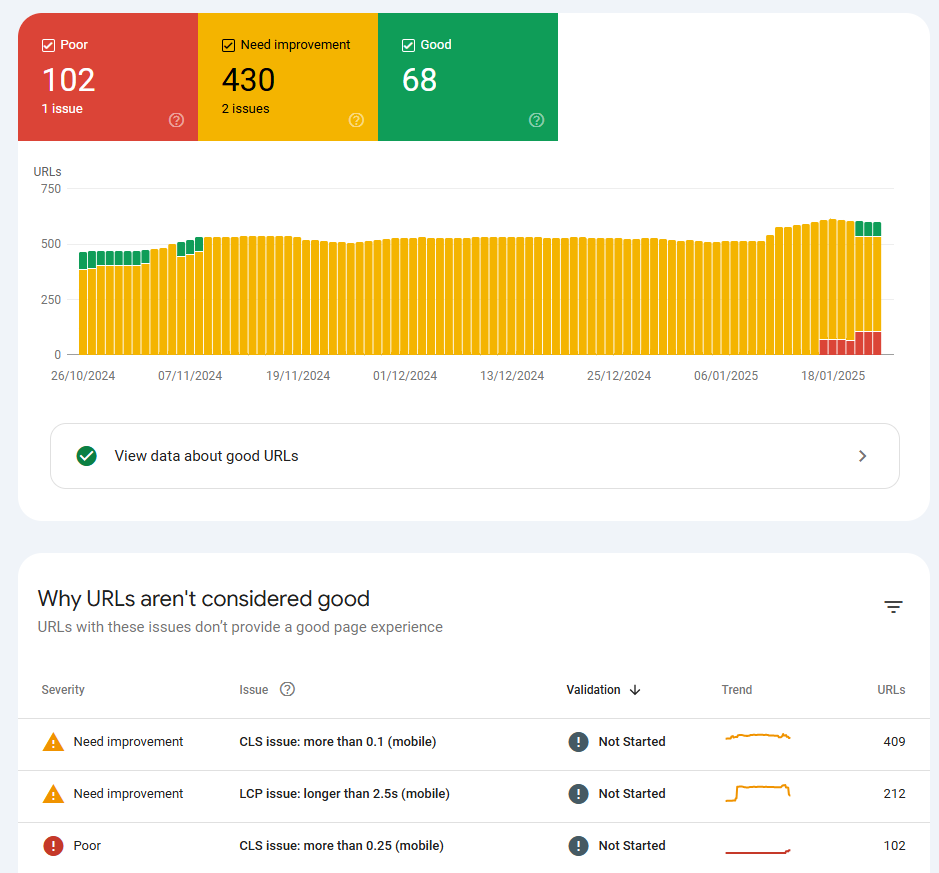Screen dimensions: 939x873
Task: Open the filter icon in Why URLs aren't considered good
Action: (x=893, y=606)
